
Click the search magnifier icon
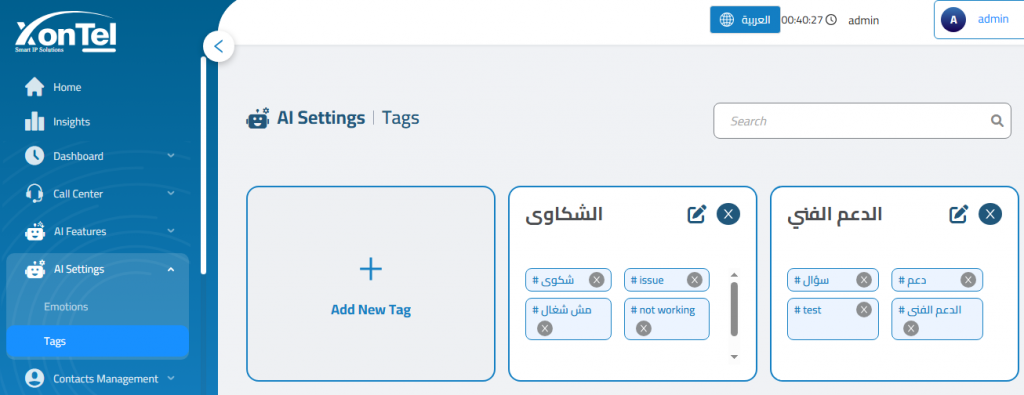[997, 121]
